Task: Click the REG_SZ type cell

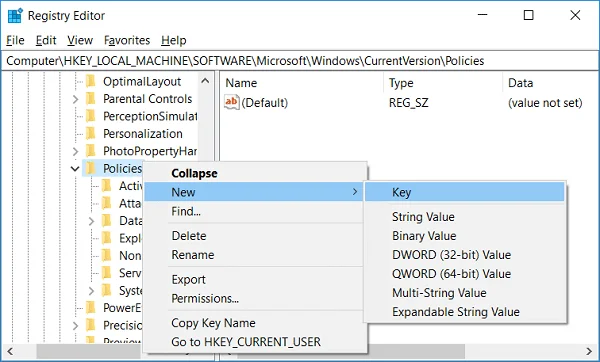Action: 409,103
